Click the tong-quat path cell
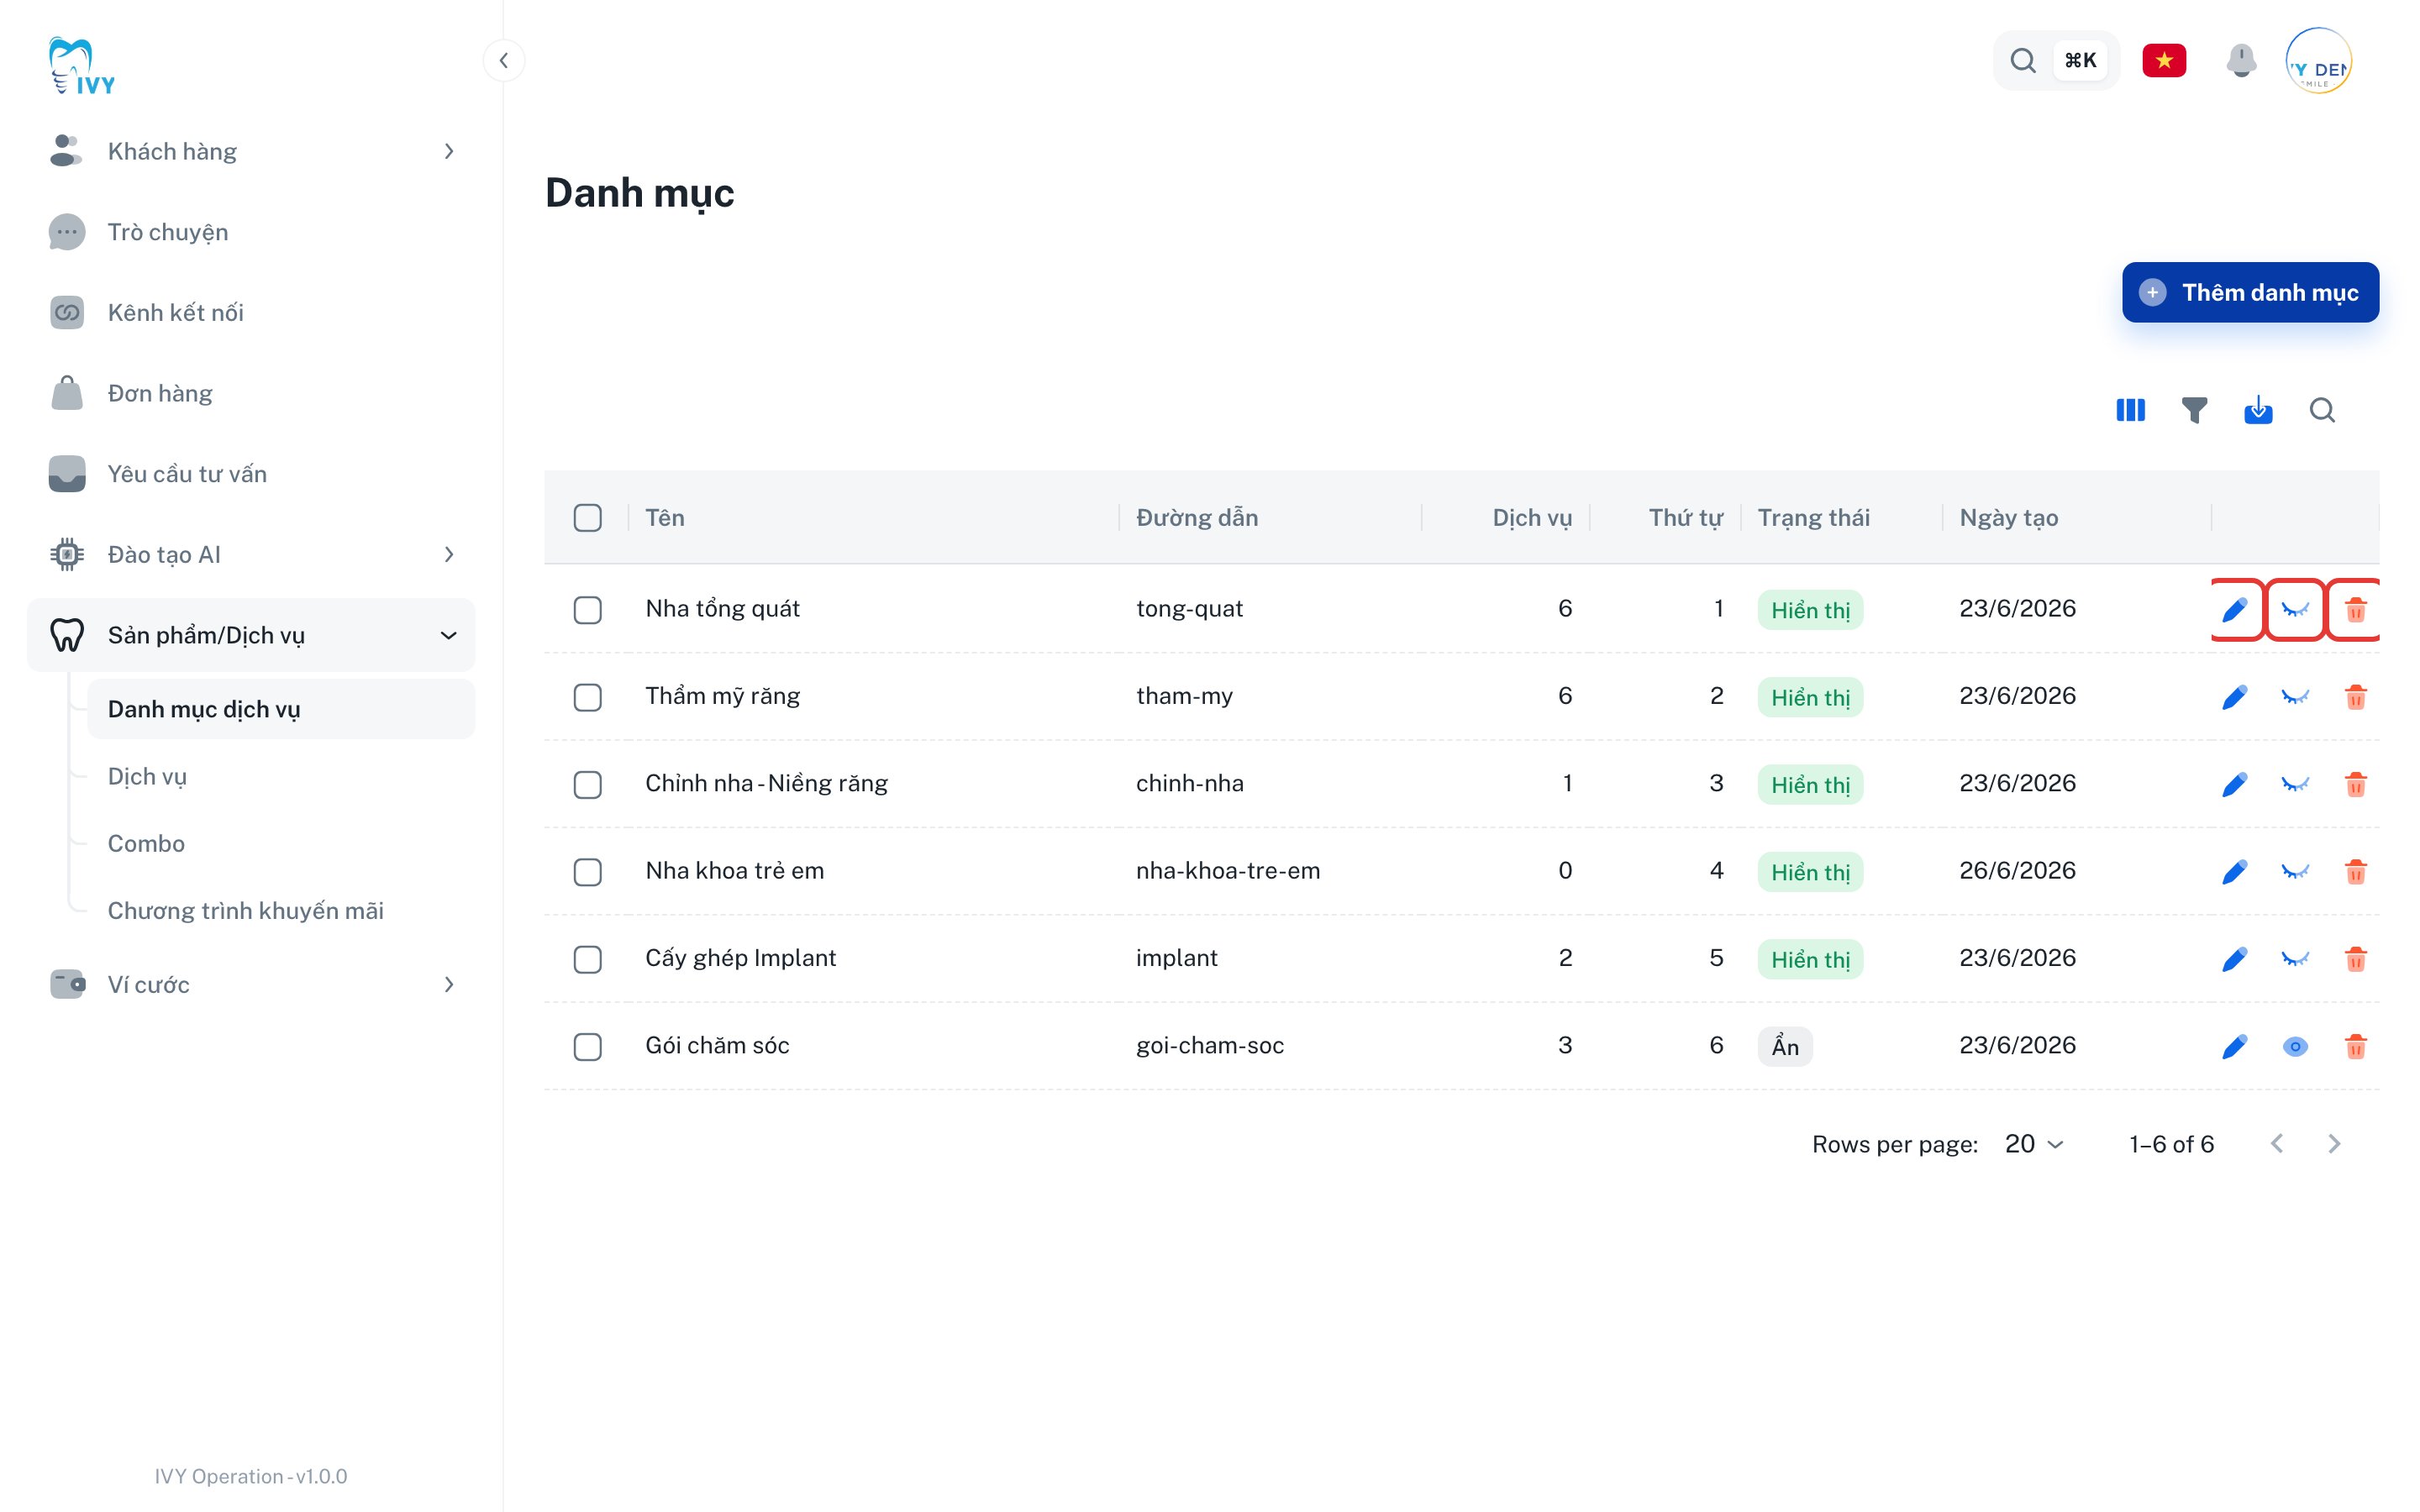This screenshot has width=2420, height=1512. coord(1189,609)
